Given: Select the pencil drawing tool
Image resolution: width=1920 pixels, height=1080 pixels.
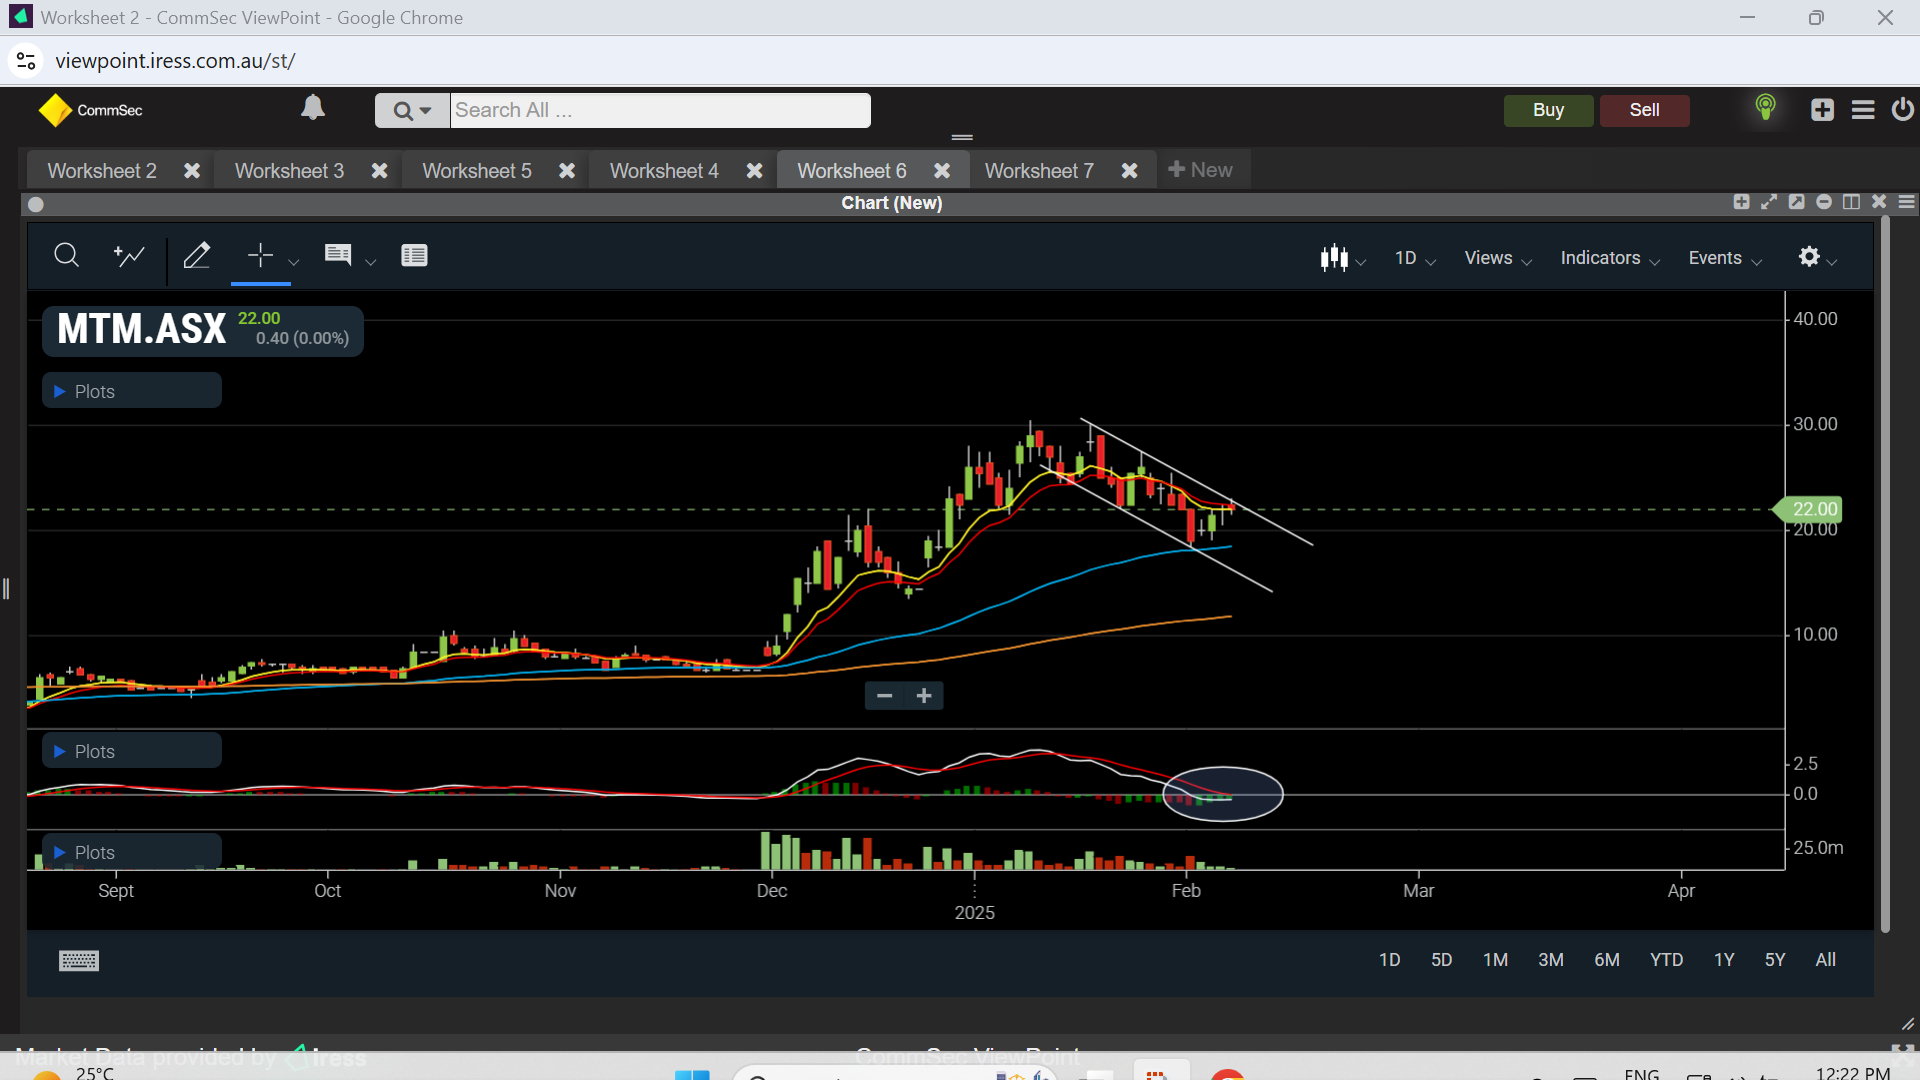Looking at the screenshot, I should coord(197,256).
